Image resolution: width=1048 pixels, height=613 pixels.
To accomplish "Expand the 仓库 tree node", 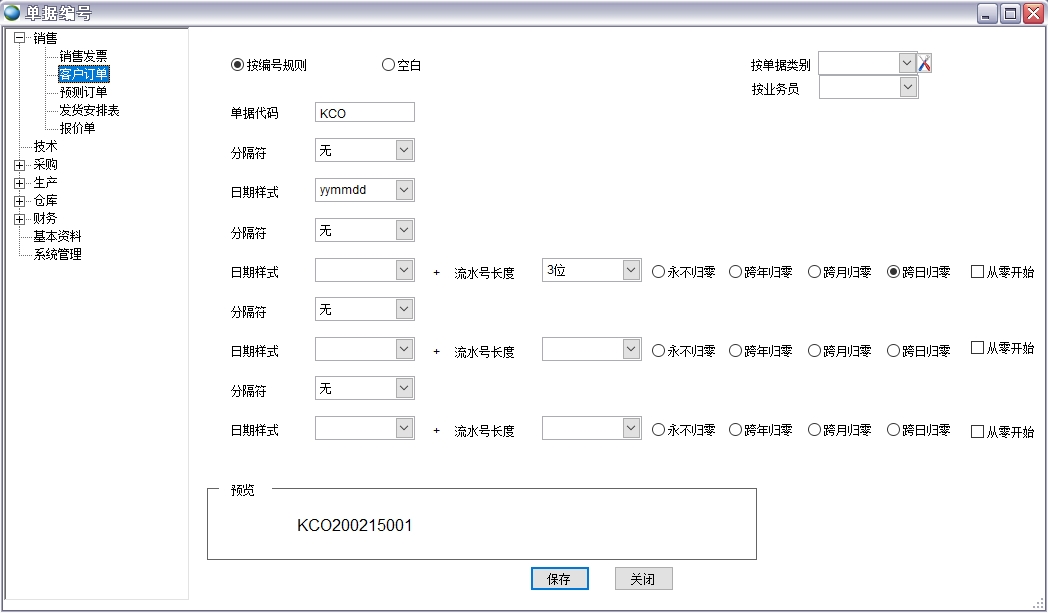I will pos(20,199).
